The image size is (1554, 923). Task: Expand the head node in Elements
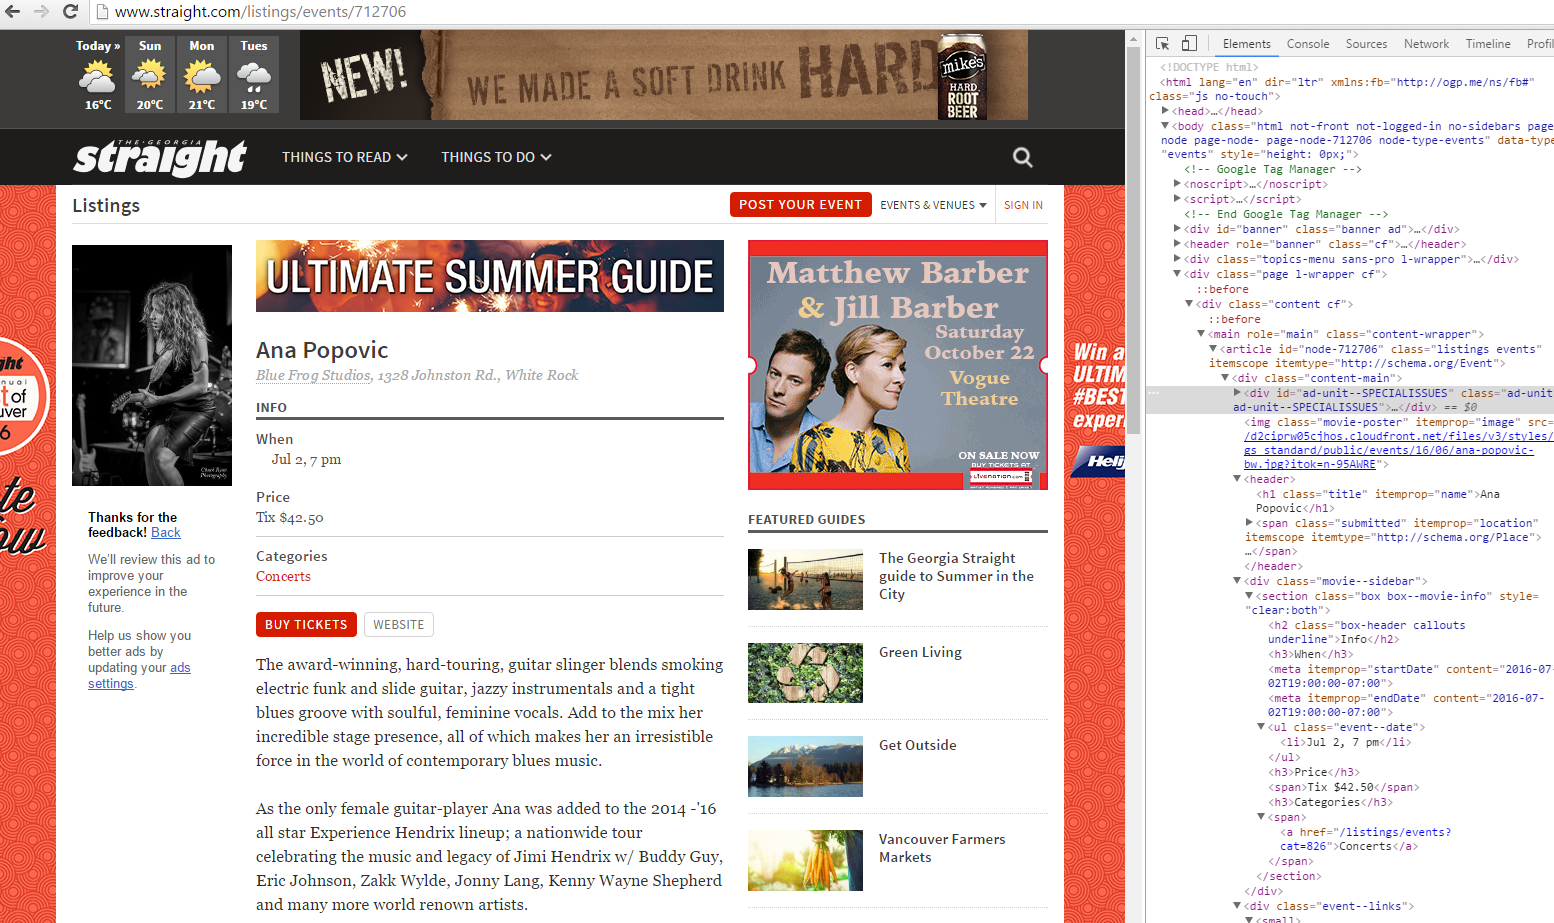1166,111
